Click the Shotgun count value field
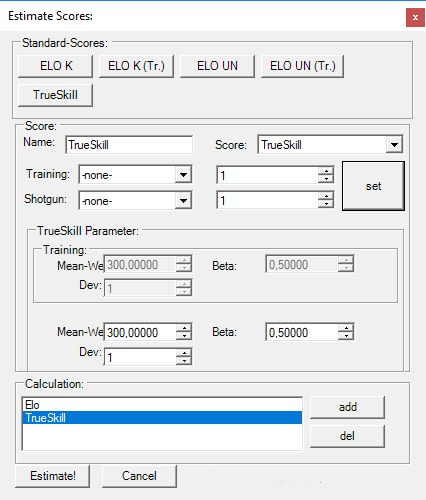Viewport: 426px width, 500px height. coord(268,200)
